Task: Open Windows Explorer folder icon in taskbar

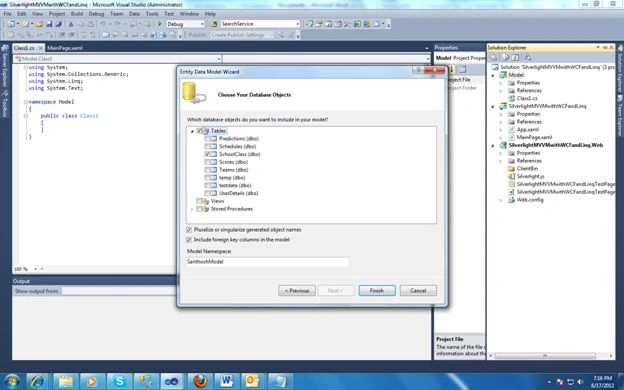Action: click(65, 381)
